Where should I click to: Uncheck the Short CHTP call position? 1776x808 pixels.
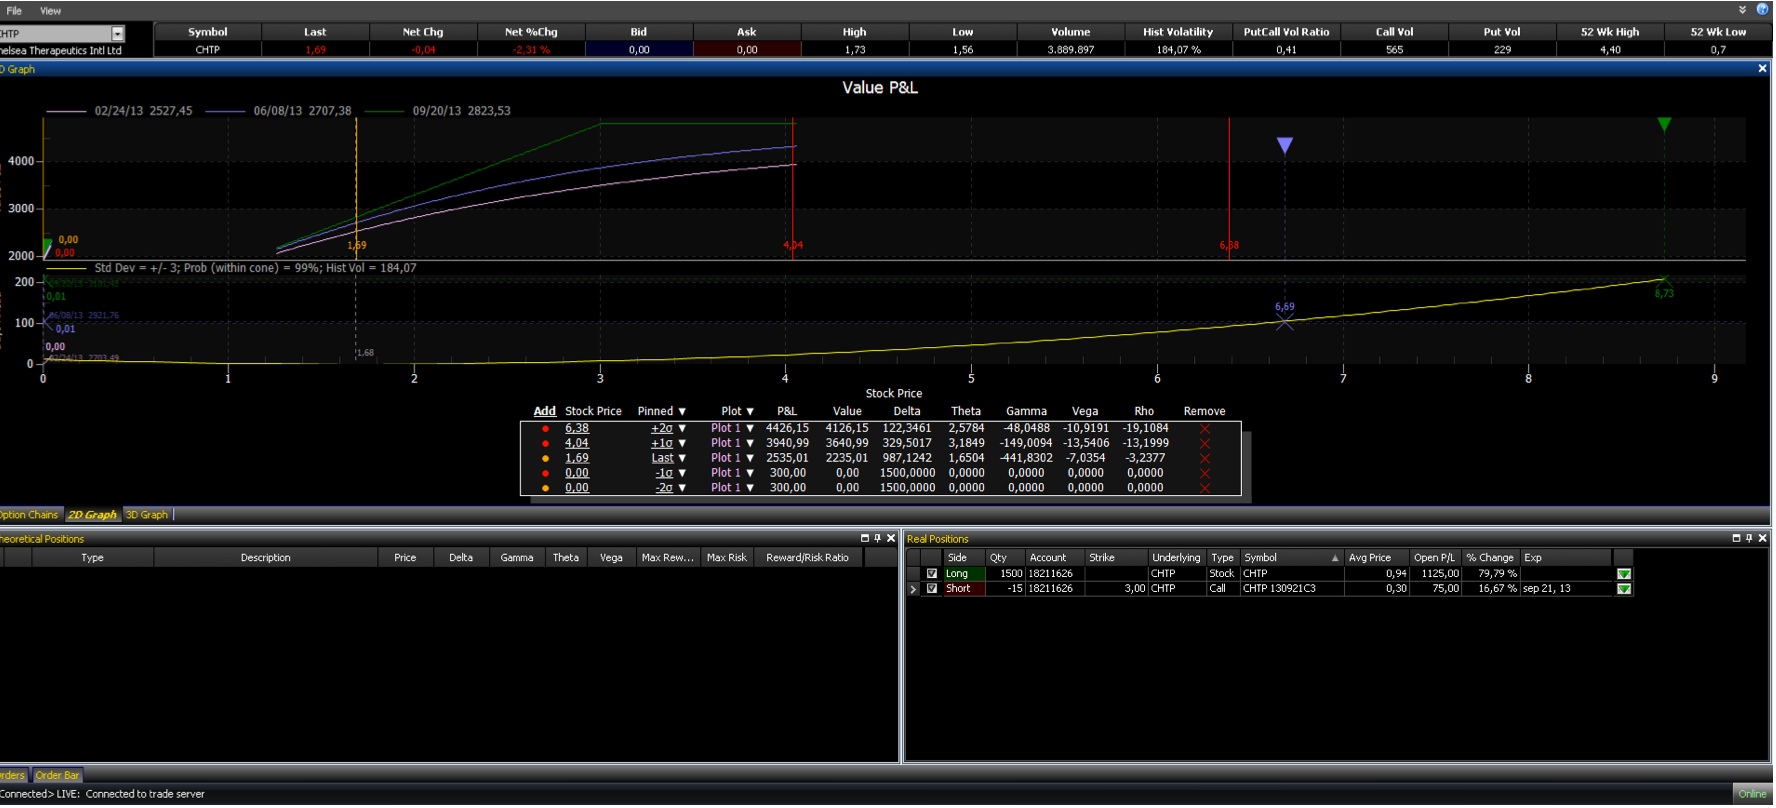tap(932, 590)
